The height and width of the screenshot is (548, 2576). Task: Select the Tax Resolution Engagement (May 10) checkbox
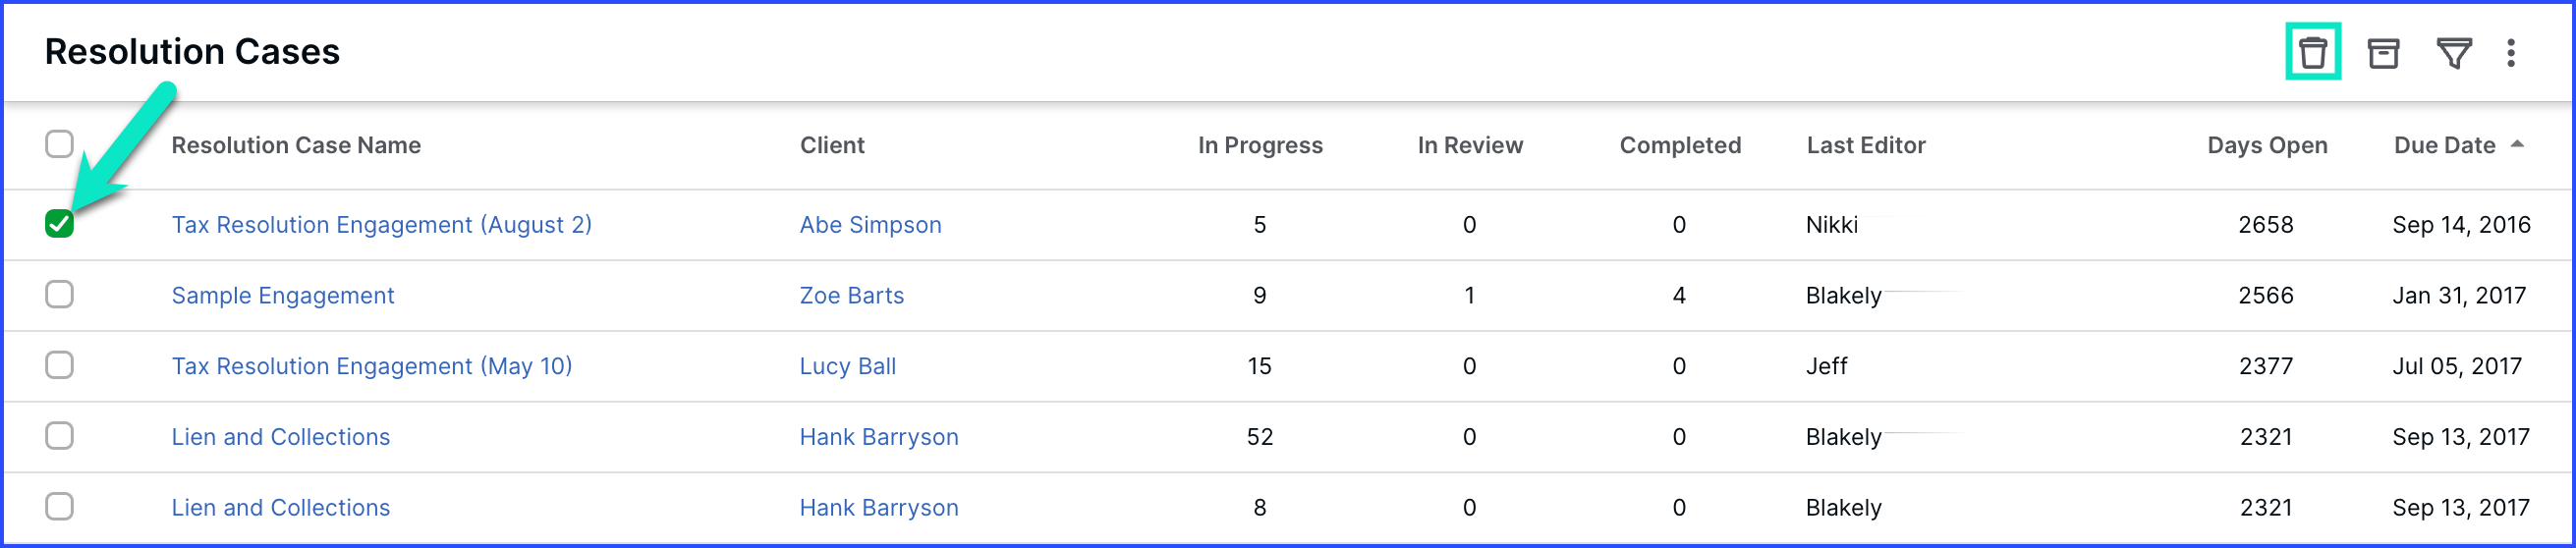[59, 365]
